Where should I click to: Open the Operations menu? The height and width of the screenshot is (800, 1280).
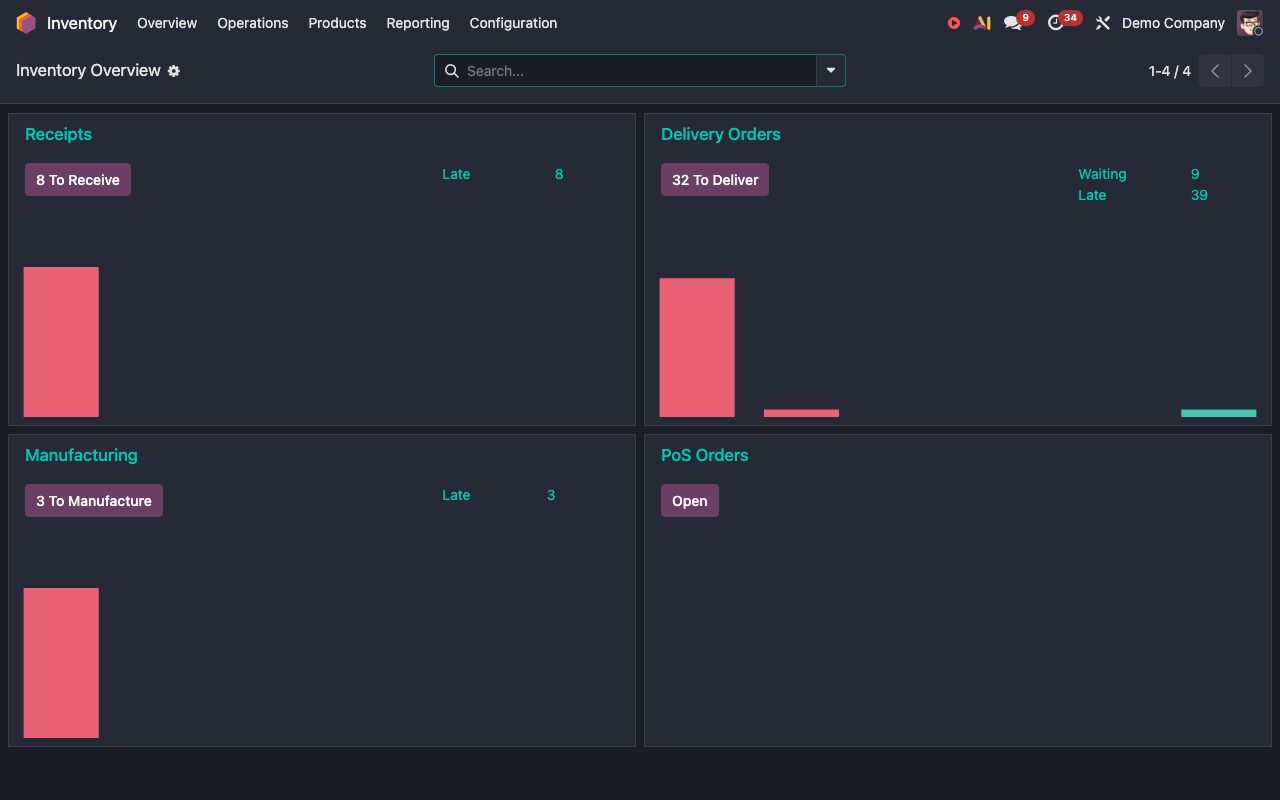pyautogui.click(x=253, y=23)
